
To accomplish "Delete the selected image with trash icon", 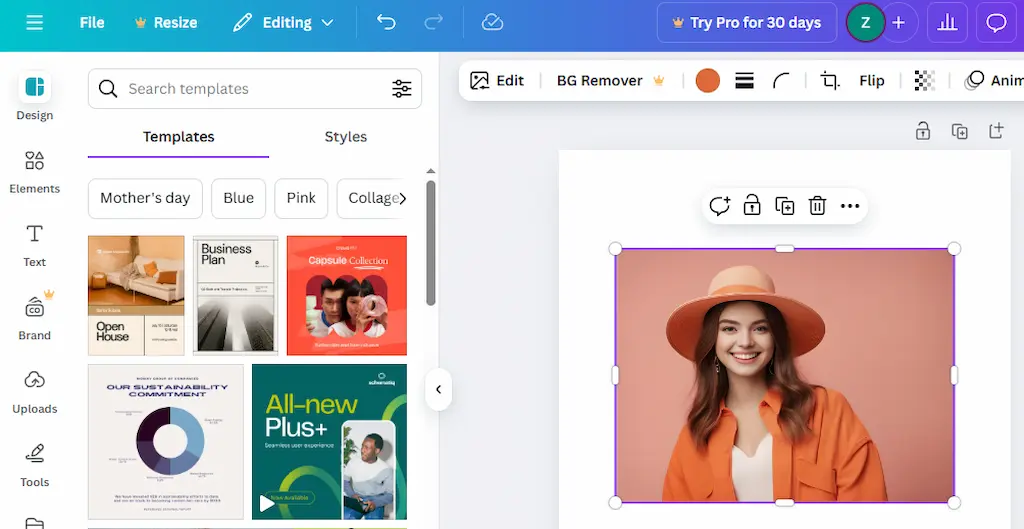I will point(817,206).
